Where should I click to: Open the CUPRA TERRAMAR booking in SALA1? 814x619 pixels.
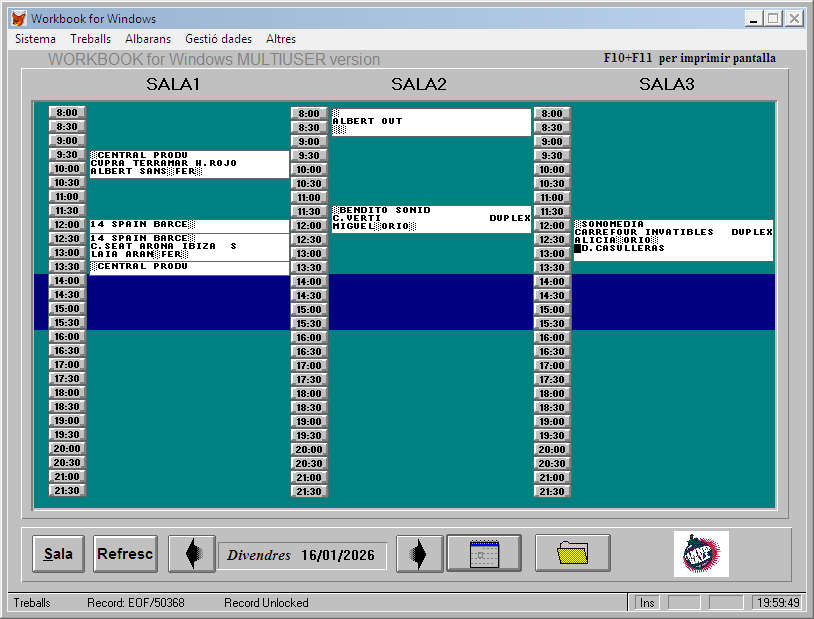[188, 164]
